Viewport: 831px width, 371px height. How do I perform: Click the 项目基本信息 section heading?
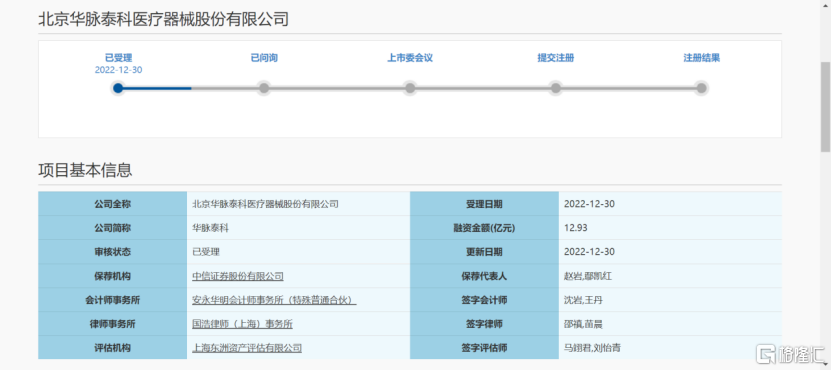coord(85,170)
